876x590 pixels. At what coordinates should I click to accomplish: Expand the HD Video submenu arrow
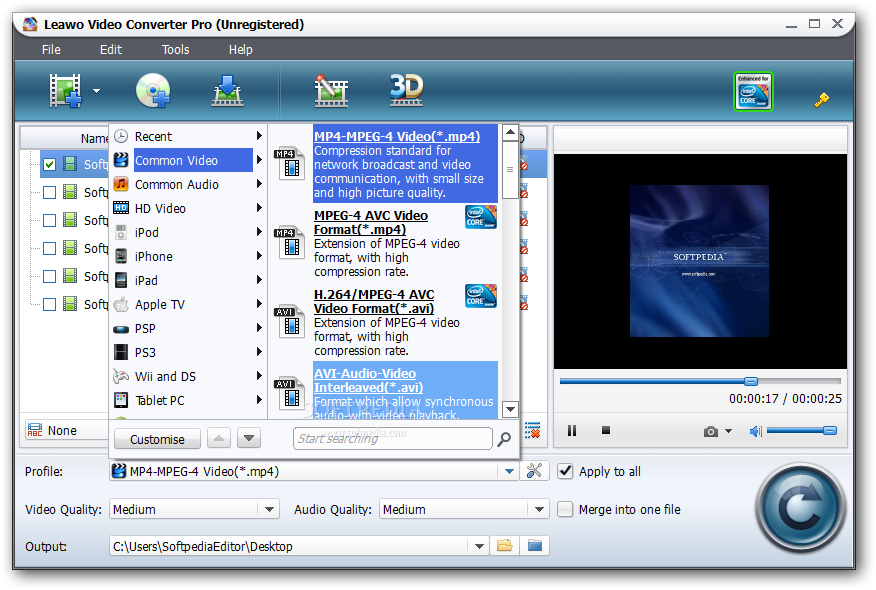point(259,208)
